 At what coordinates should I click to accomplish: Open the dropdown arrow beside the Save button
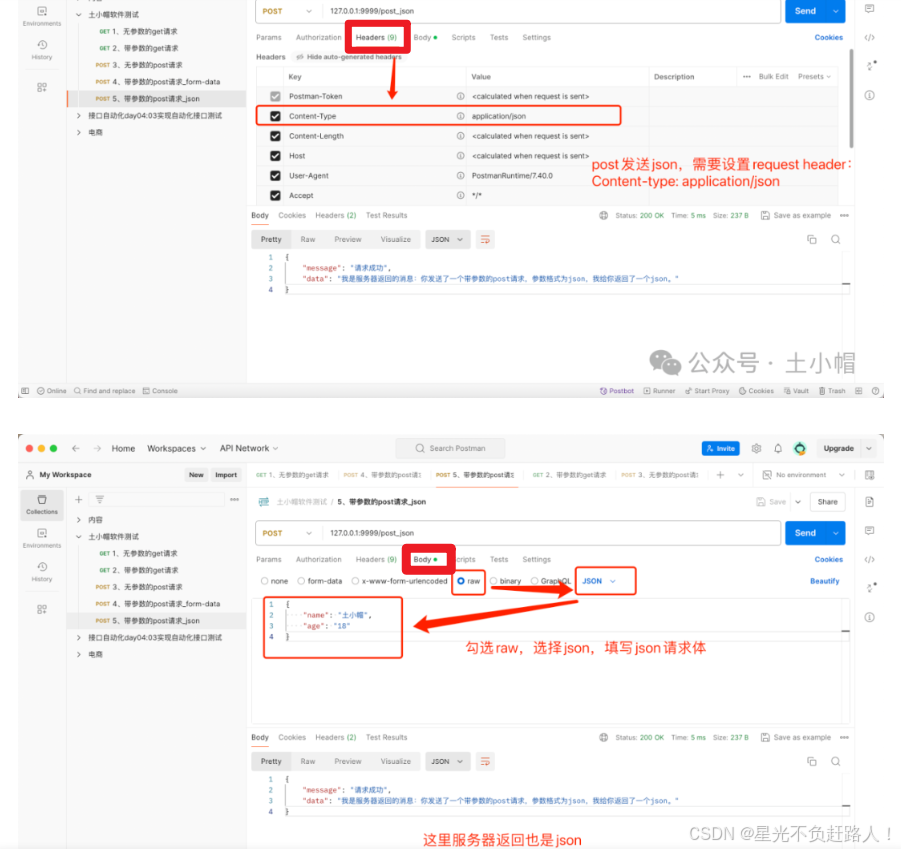(x=798, y=502)
